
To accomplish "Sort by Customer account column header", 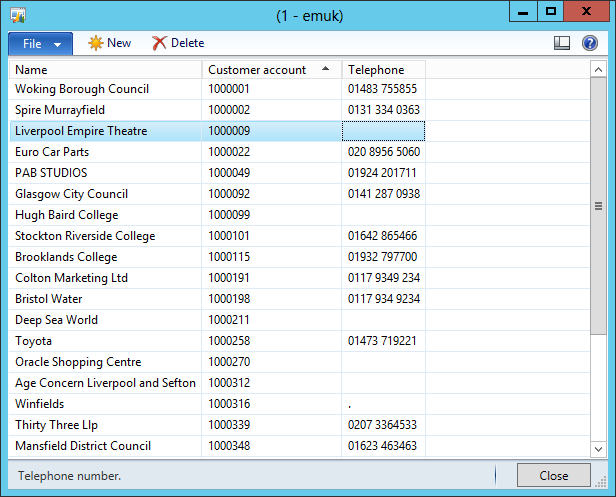I will pyautogui.click(x=272, y=70).
